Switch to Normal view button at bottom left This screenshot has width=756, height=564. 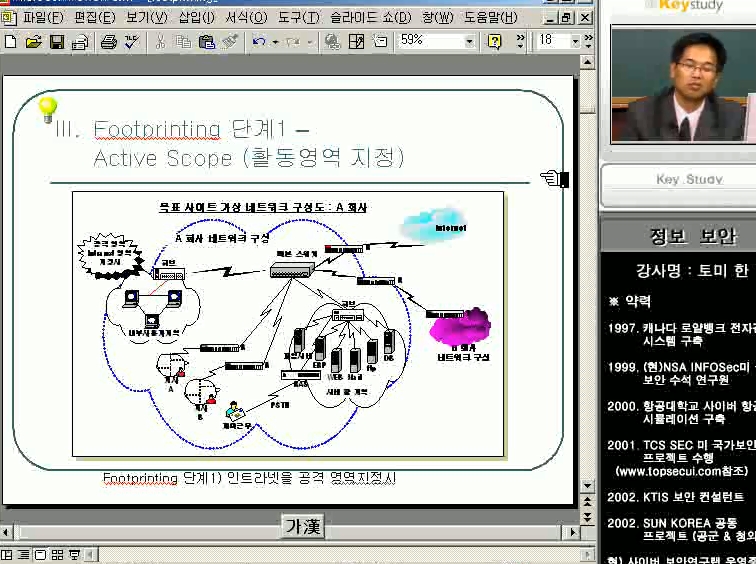8,555
